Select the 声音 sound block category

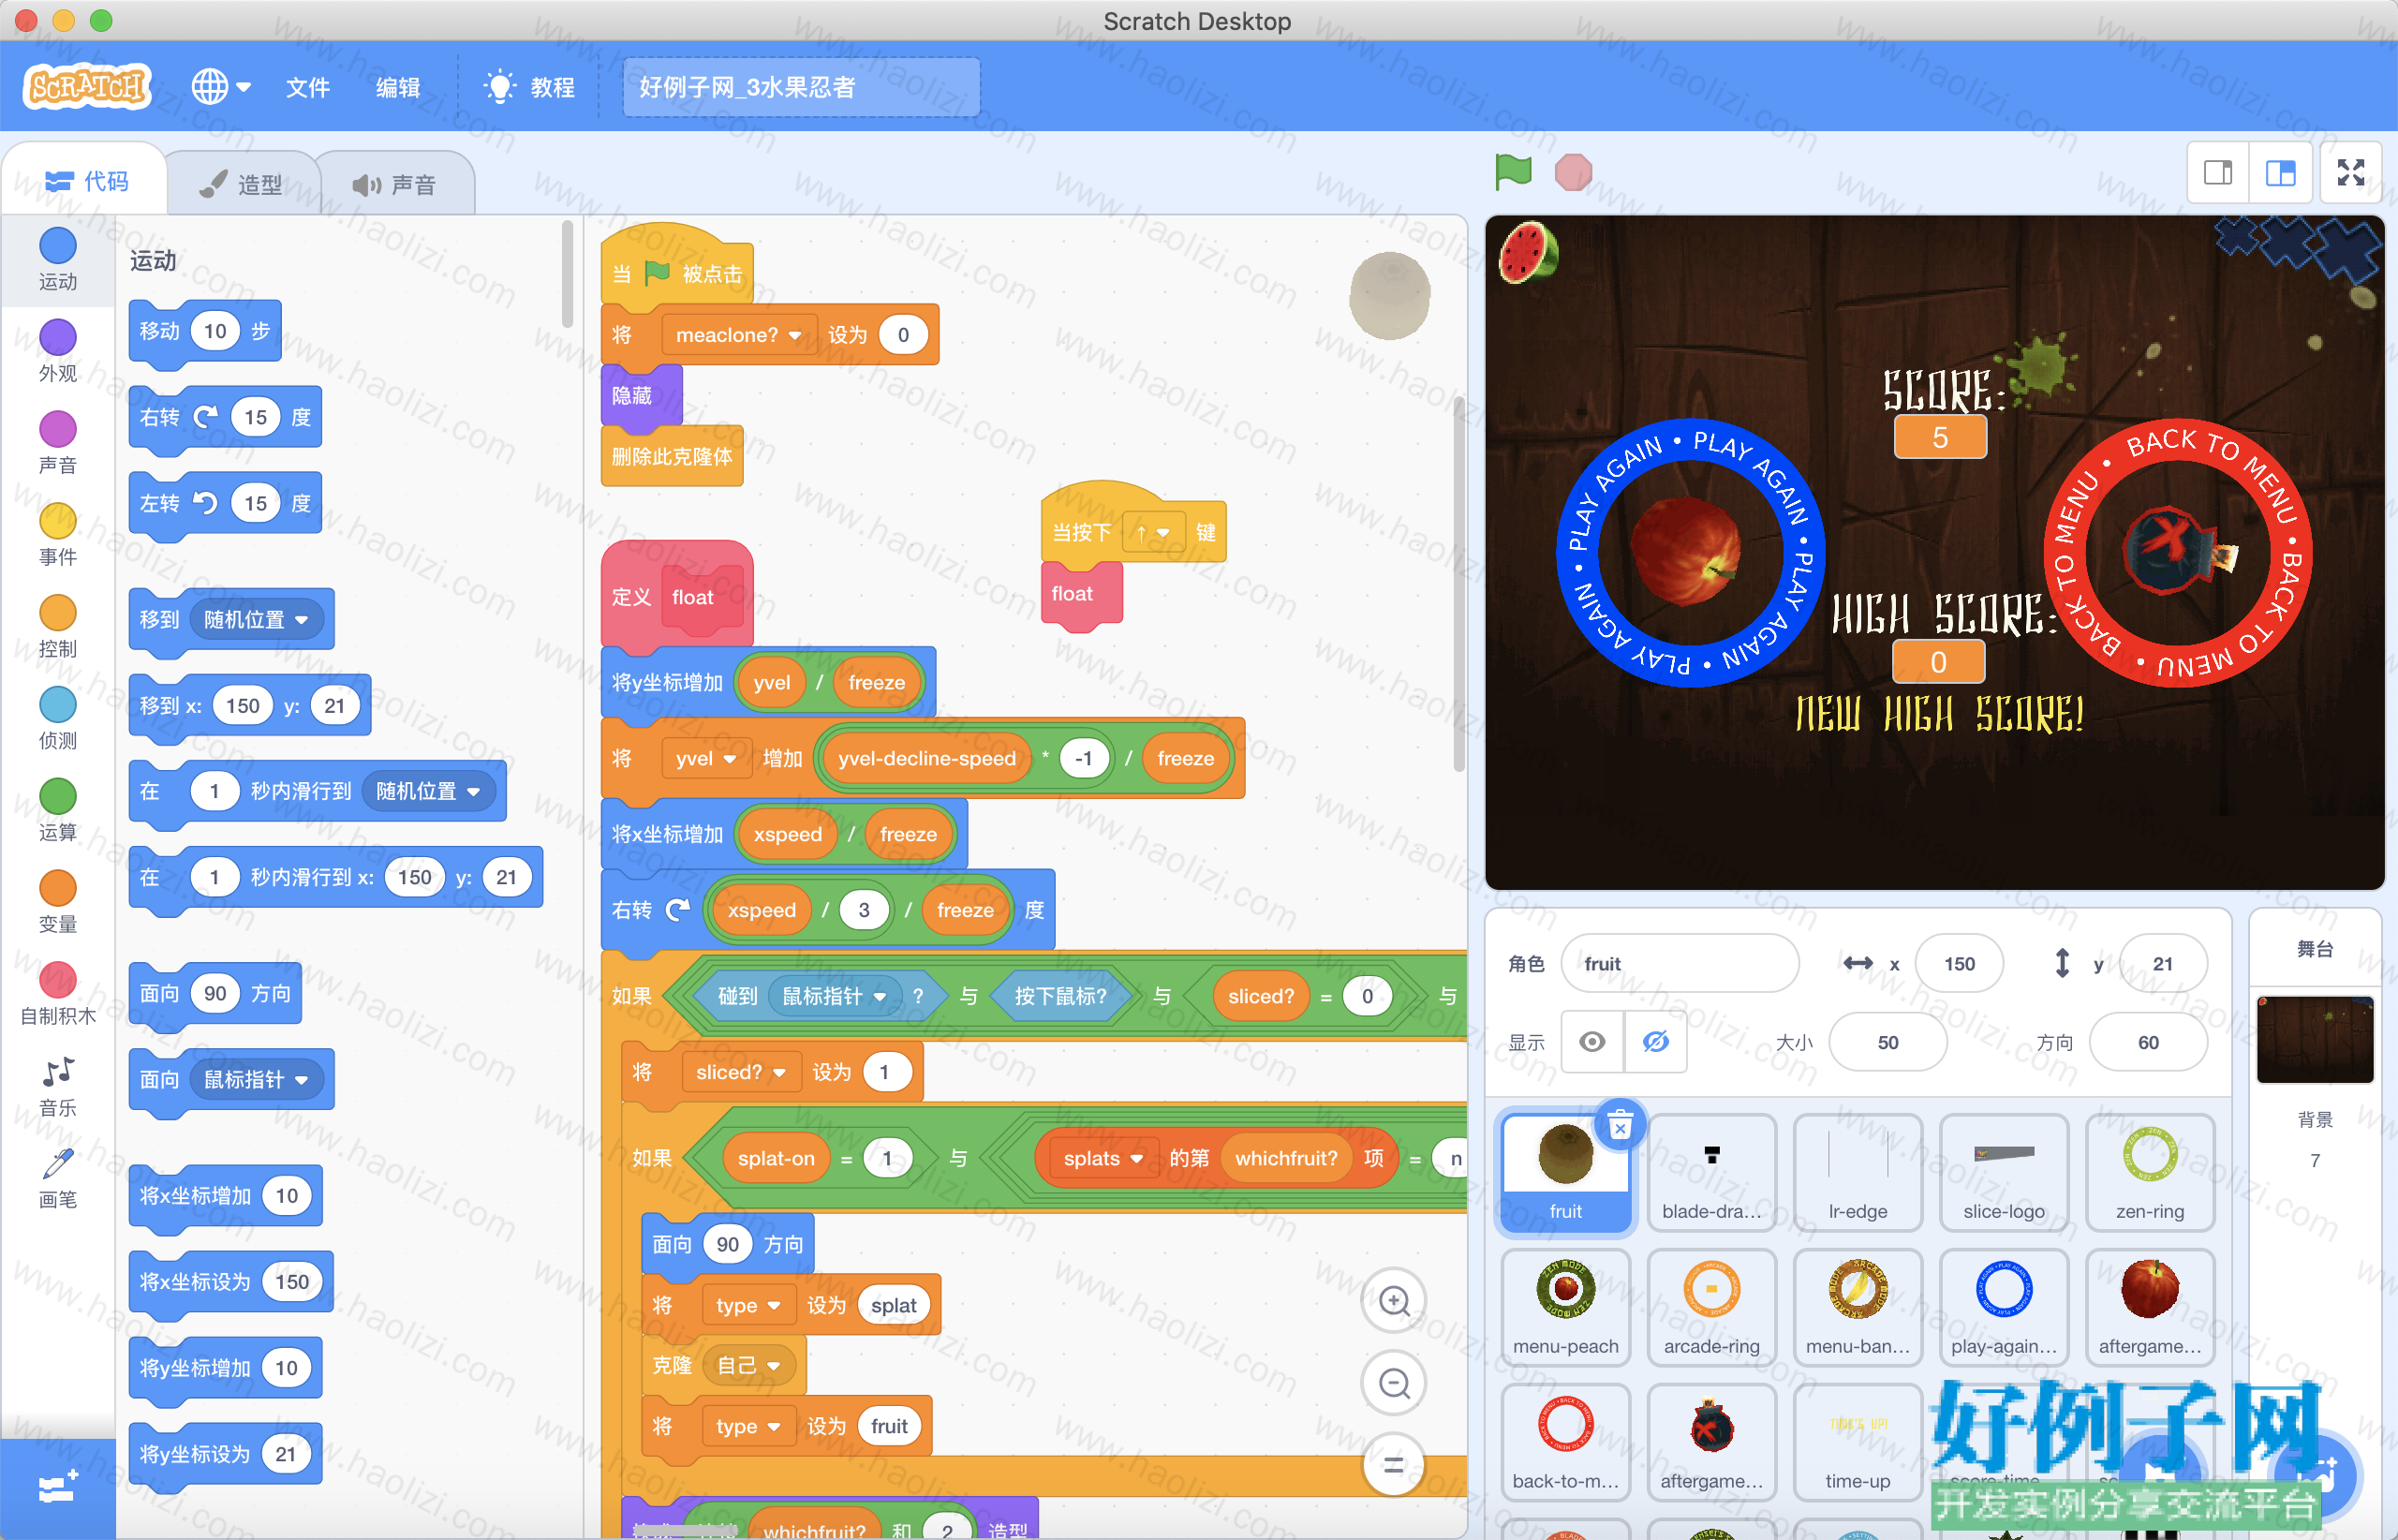pos(57,443)
